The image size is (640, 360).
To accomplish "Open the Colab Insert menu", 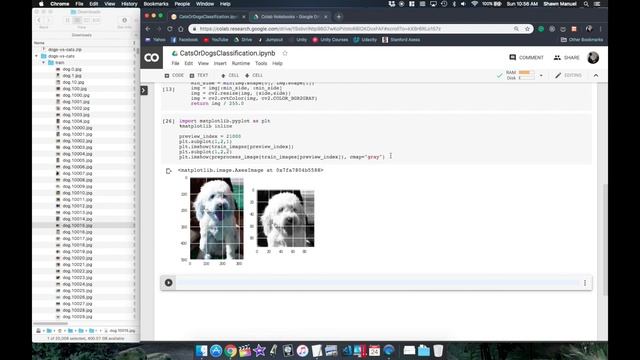I will [x=220, y=64].
